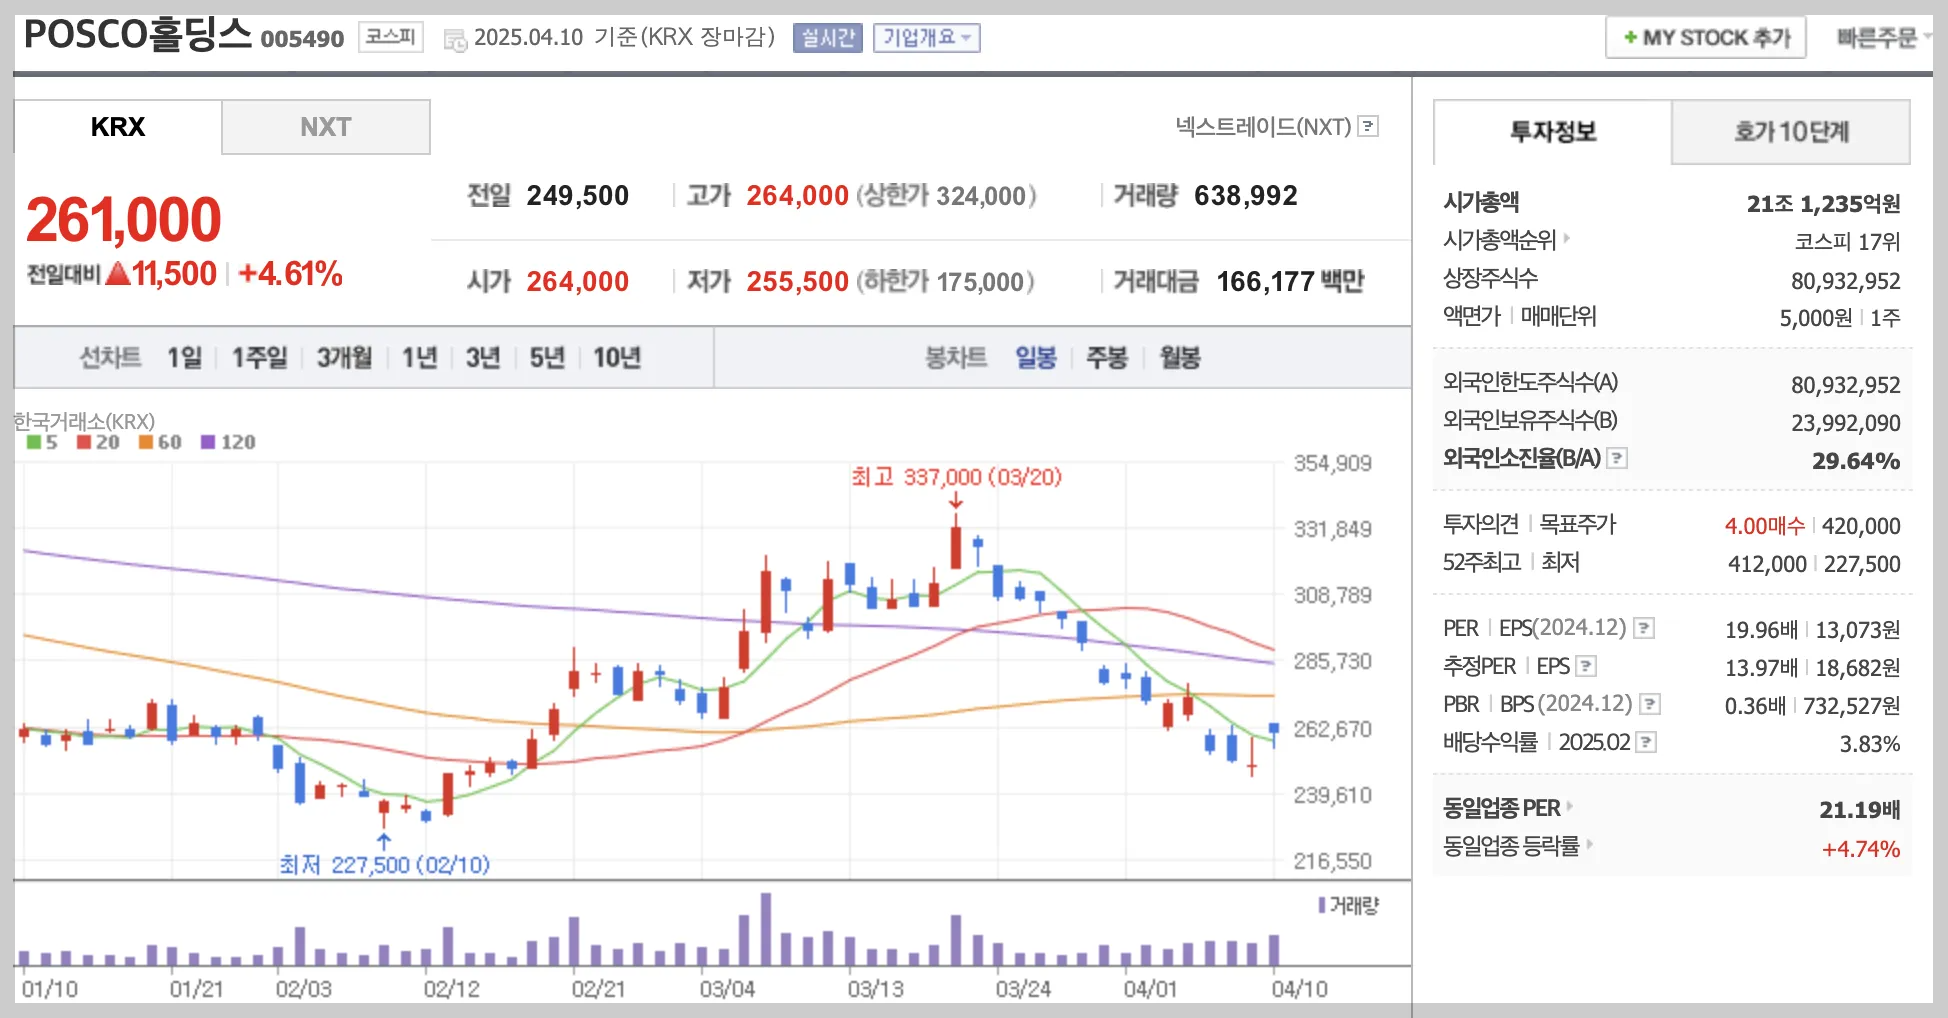Open the 외국인소진율 help icon

tap(1617, 458)
